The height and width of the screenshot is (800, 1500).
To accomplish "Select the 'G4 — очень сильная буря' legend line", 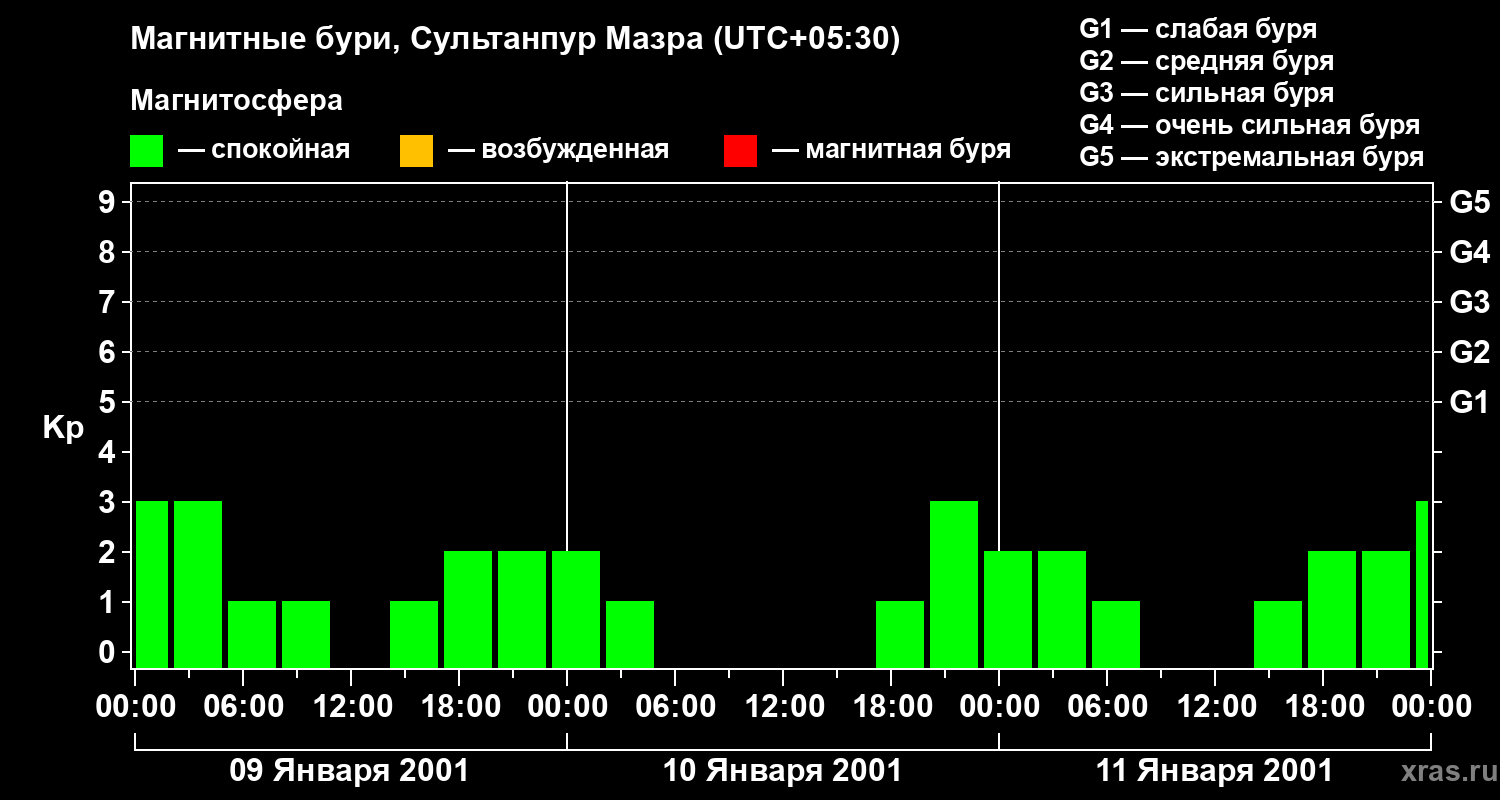I will tap(1249, 125).
